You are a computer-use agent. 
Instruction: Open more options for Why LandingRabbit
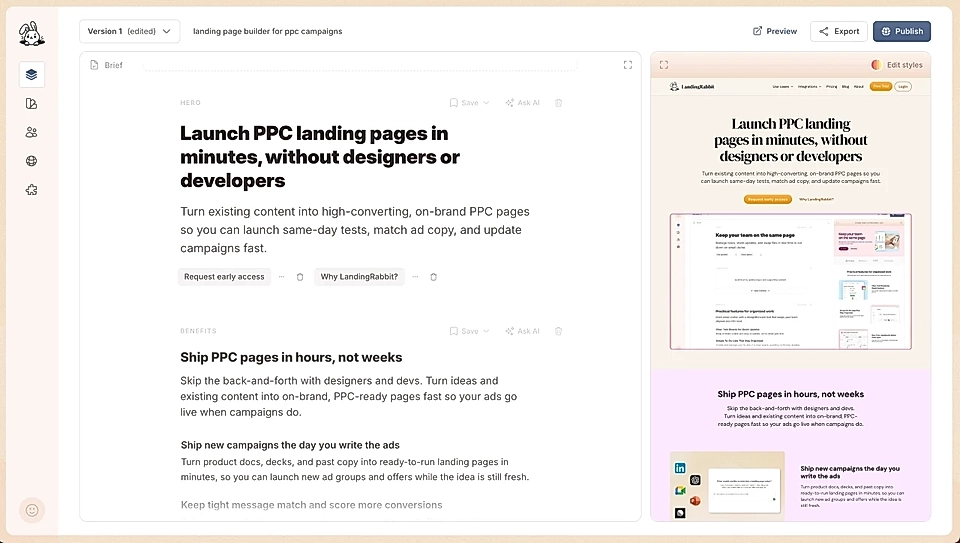415,277
